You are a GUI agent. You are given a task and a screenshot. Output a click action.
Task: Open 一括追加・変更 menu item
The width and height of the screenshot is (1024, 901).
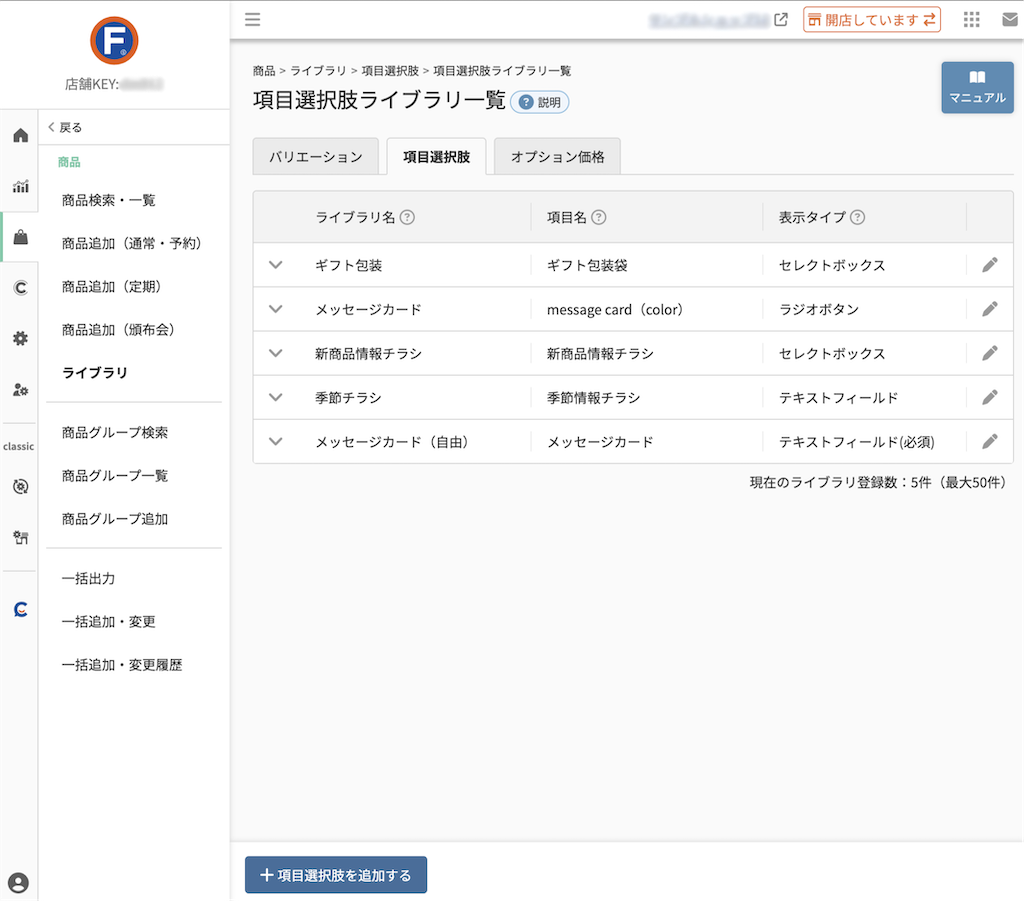point(108,622)
